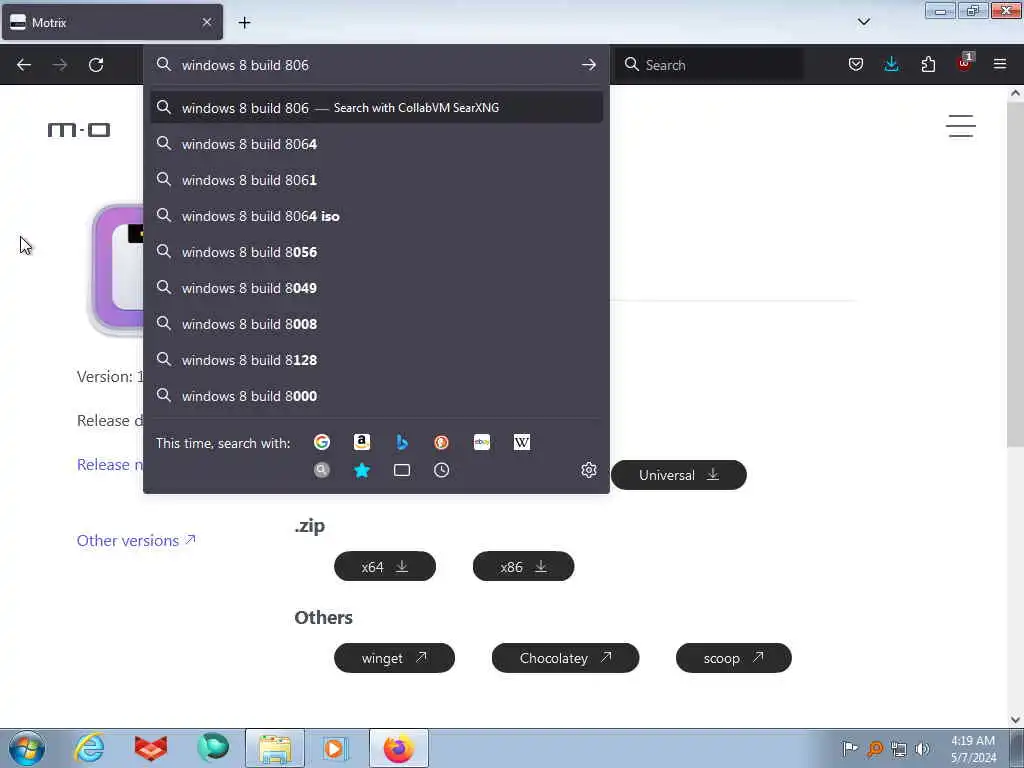Select suggestion 'windows 8 build 8008'

pos(377,323)
